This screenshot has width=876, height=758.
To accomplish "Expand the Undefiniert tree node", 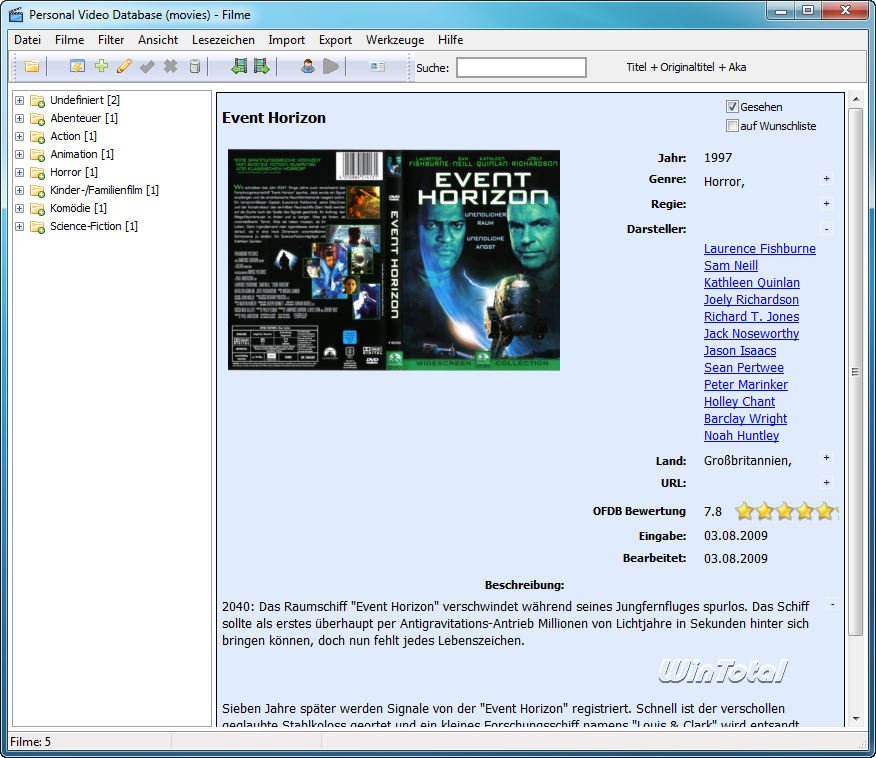I will [x=20, y=101].
